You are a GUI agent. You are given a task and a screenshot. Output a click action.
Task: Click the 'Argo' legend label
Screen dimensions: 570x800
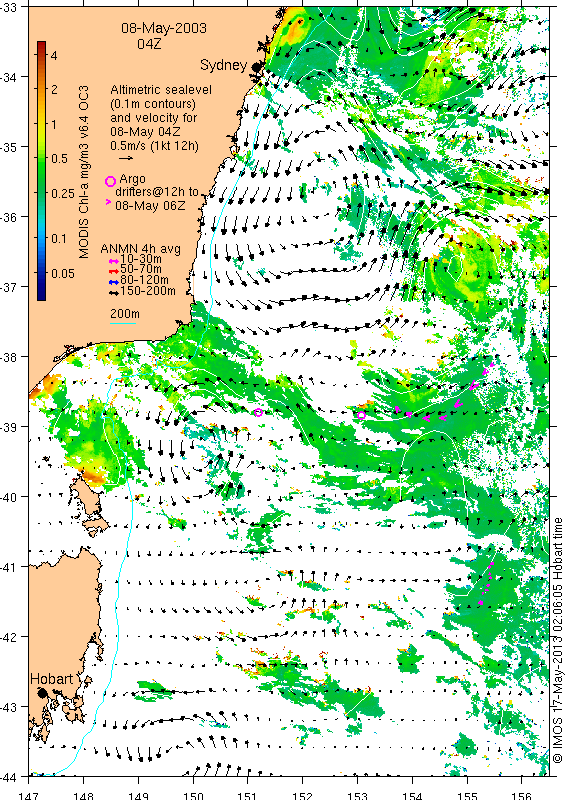click(x=133, y=180)
